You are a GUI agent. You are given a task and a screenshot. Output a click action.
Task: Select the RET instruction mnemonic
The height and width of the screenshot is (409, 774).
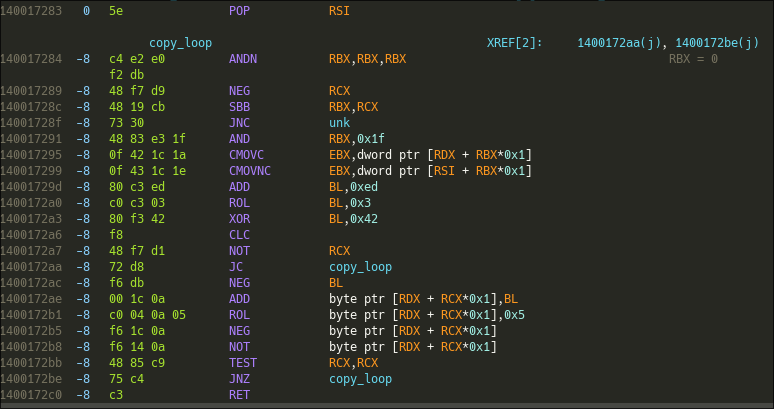[240, 394]
